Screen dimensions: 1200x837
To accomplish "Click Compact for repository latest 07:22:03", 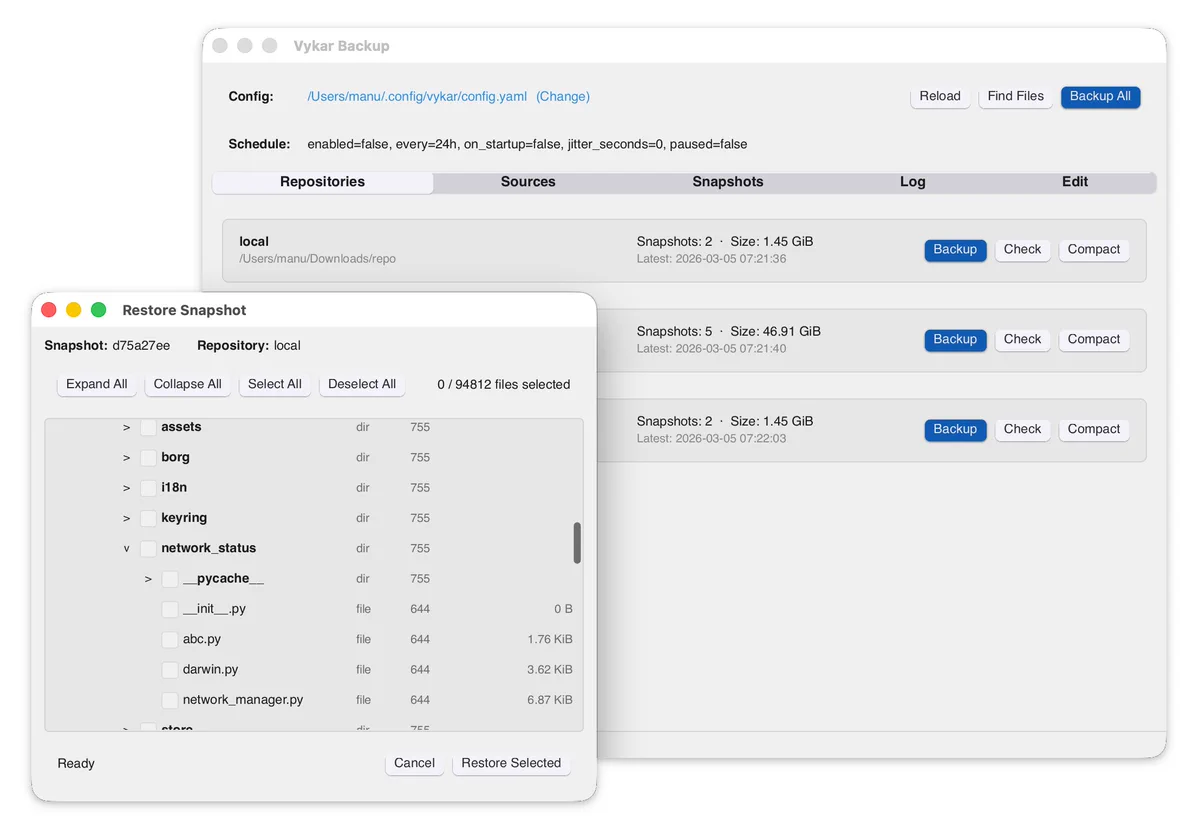I will (x=1094, y=430).
